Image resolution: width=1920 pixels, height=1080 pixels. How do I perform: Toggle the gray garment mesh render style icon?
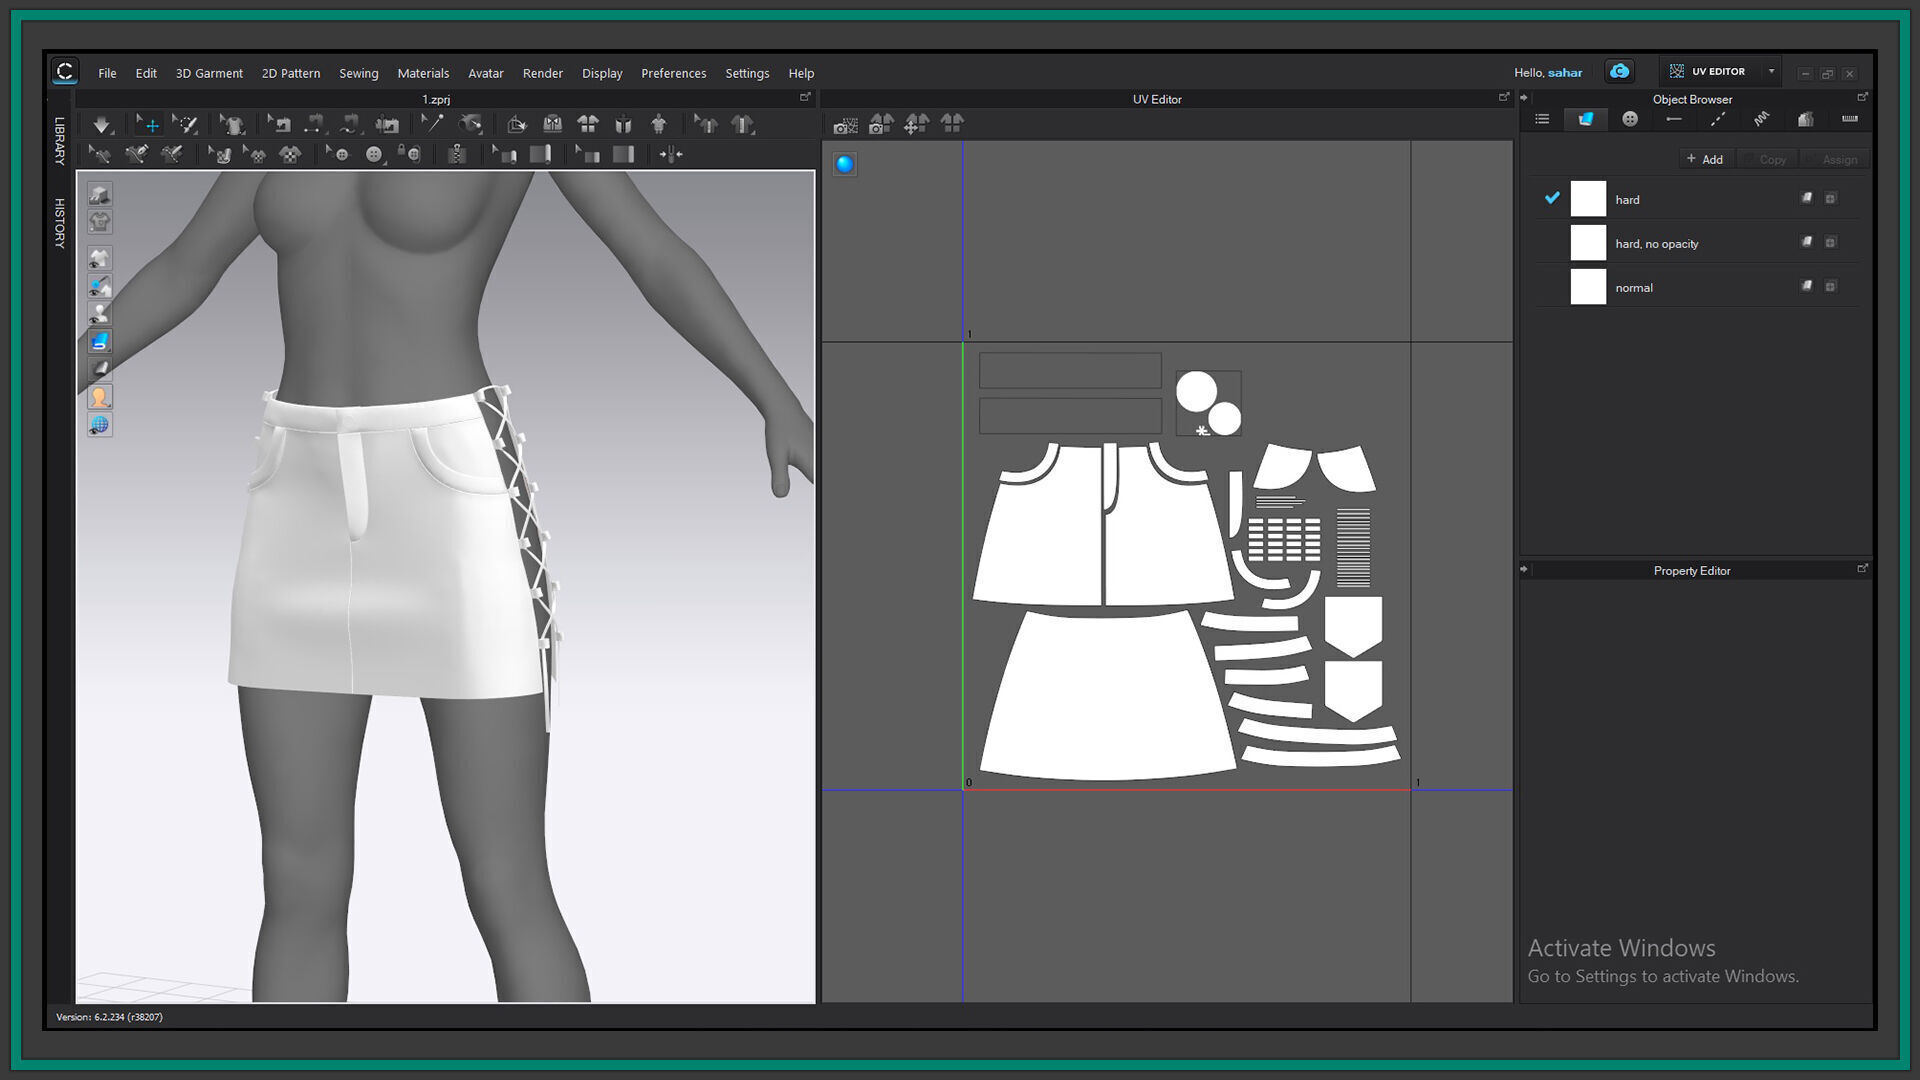(99, 369)
